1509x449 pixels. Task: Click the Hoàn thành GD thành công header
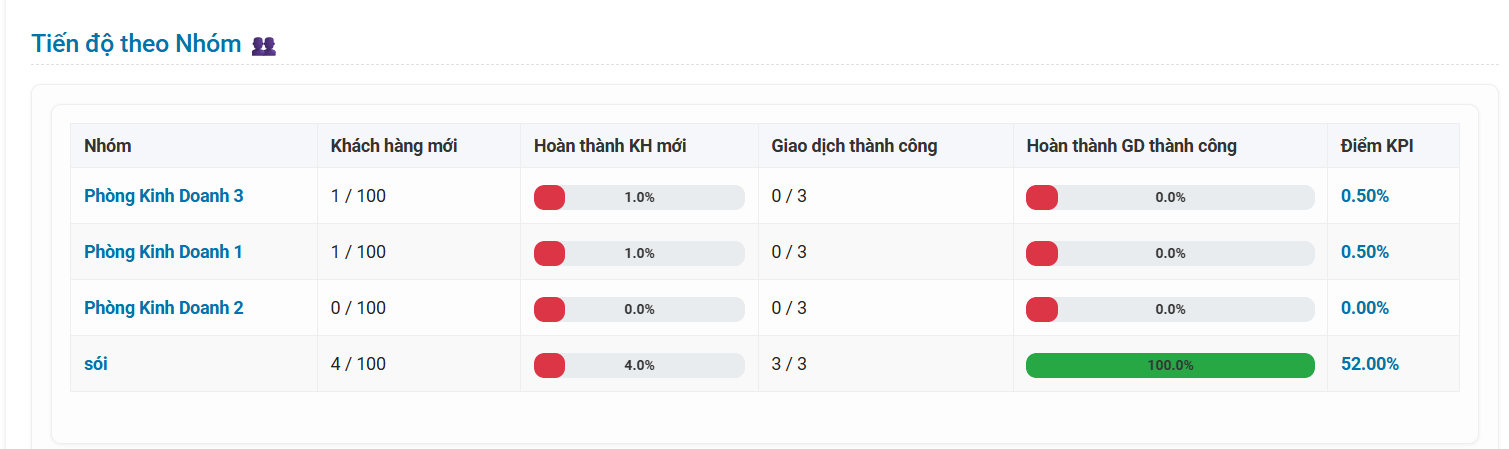[1131, 146]
